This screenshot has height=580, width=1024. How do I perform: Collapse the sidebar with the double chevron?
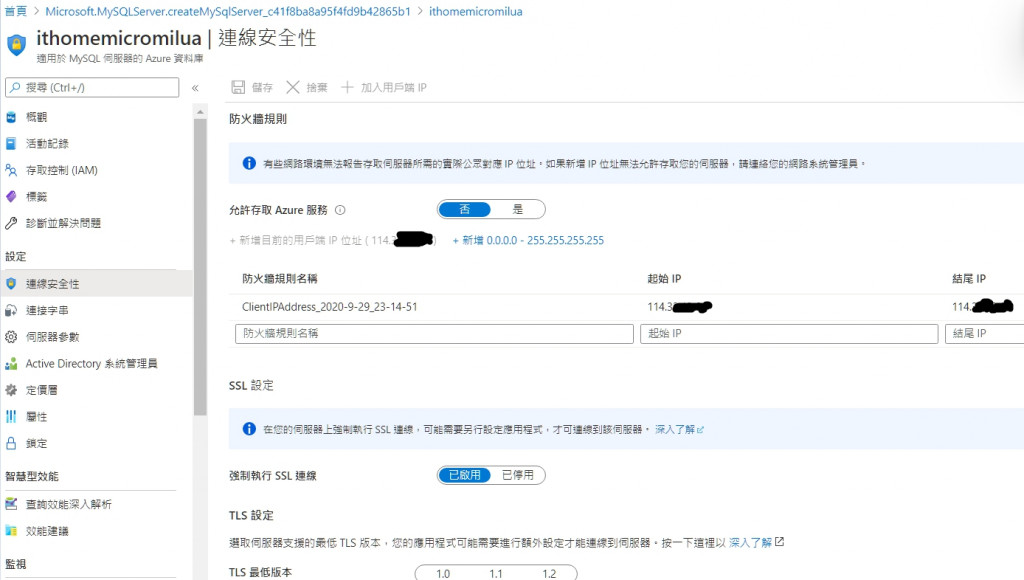coord(195,88)
